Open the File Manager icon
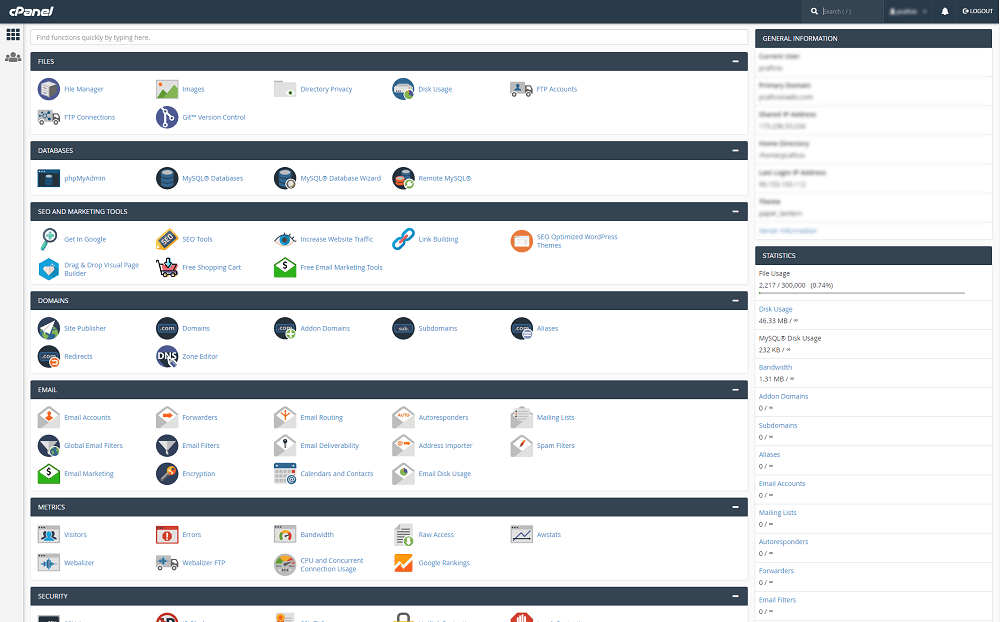The height and width of the screenshot is (622, 1000). tap(48, 89)
